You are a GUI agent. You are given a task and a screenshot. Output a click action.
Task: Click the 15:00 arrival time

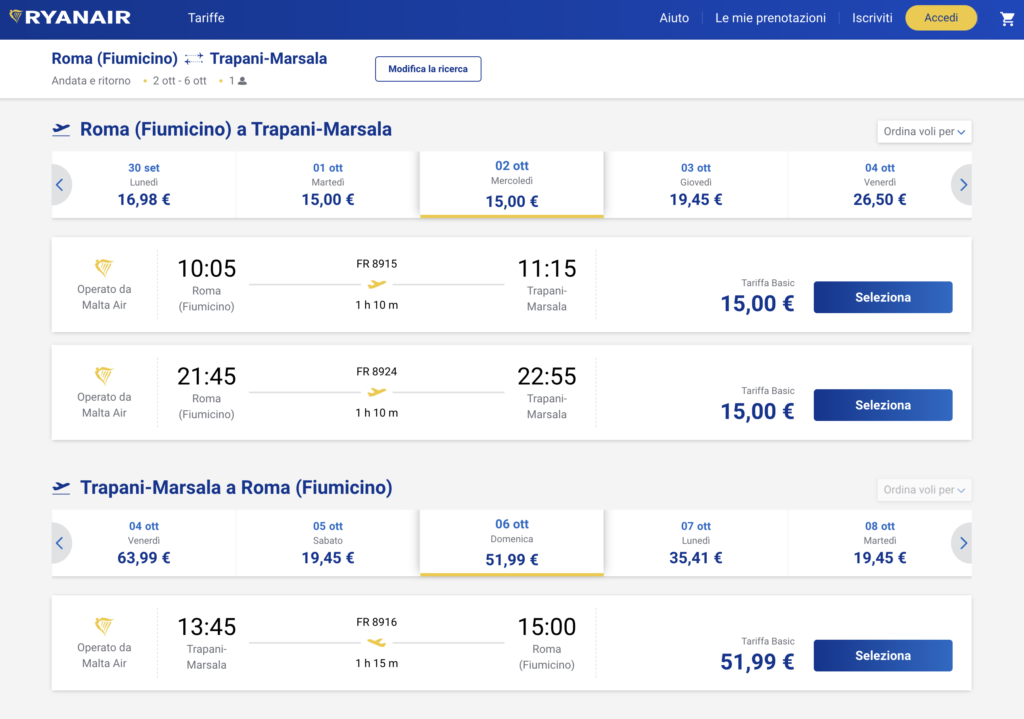coord(547,627)
